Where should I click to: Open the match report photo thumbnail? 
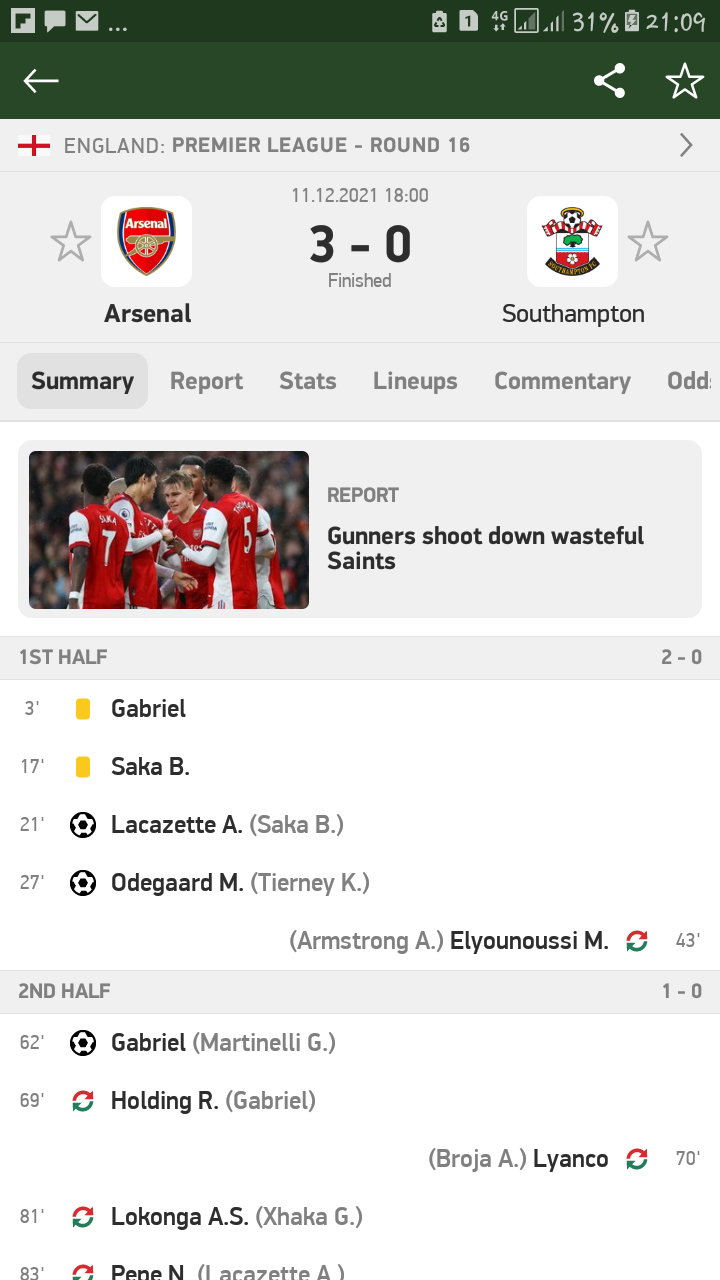(x=169, y=530)
